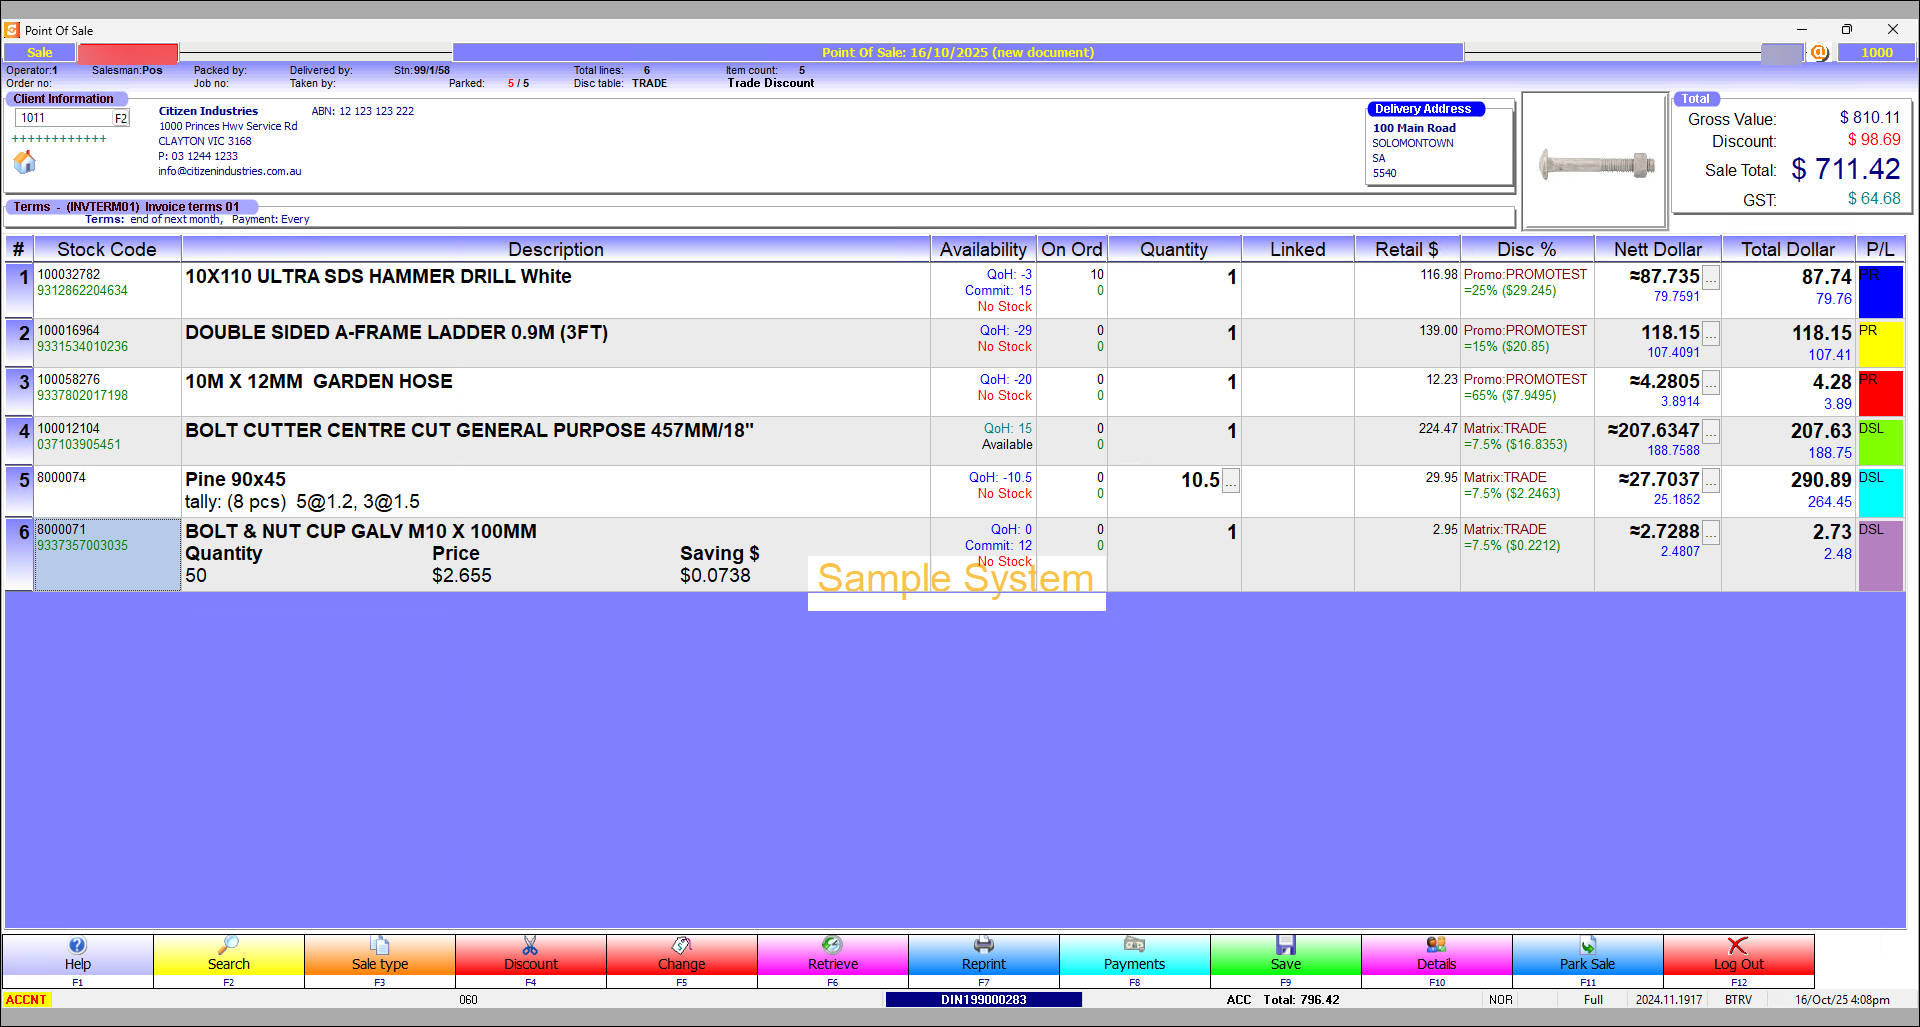
Task: Reprint the document using the printer icon
Action: (x=984, y=944)
